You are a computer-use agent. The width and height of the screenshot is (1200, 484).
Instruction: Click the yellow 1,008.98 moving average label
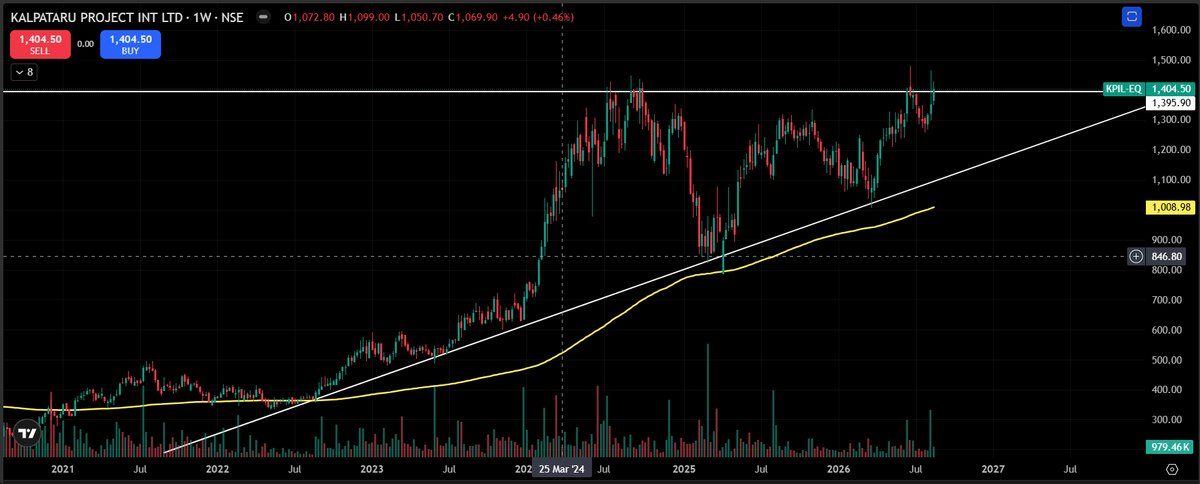[x=1170, y=207]
